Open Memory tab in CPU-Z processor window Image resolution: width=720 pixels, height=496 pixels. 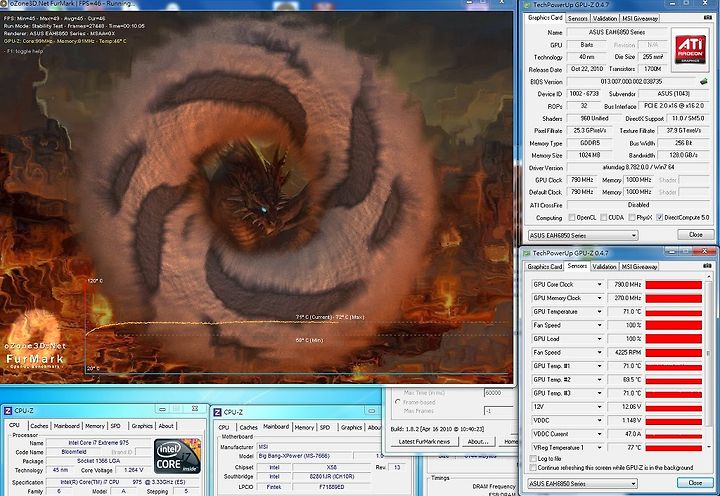[x=95, y=426]
